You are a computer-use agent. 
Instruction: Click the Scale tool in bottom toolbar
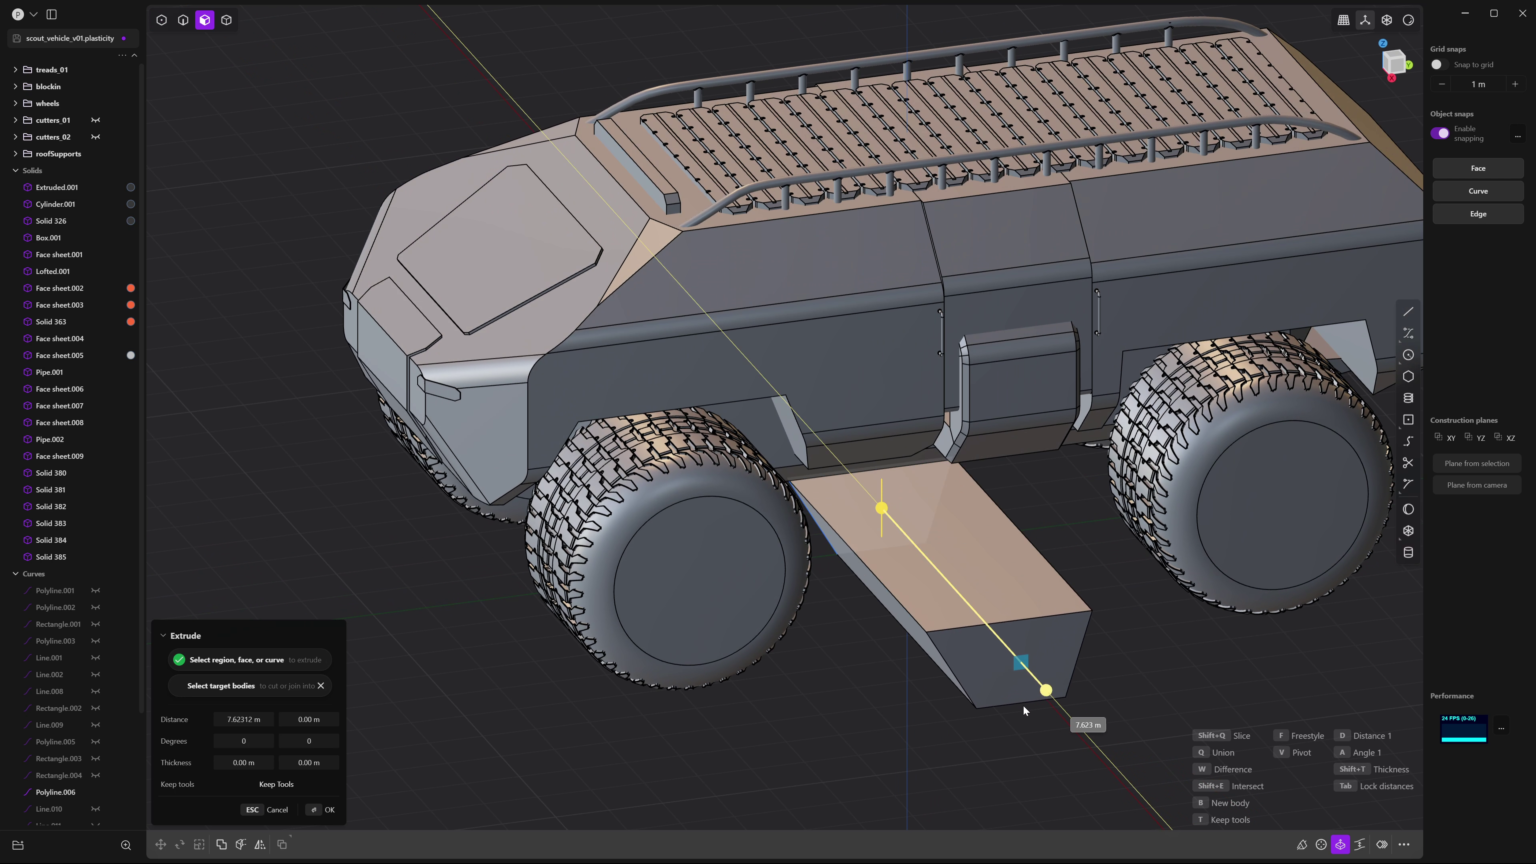[199, 845]
